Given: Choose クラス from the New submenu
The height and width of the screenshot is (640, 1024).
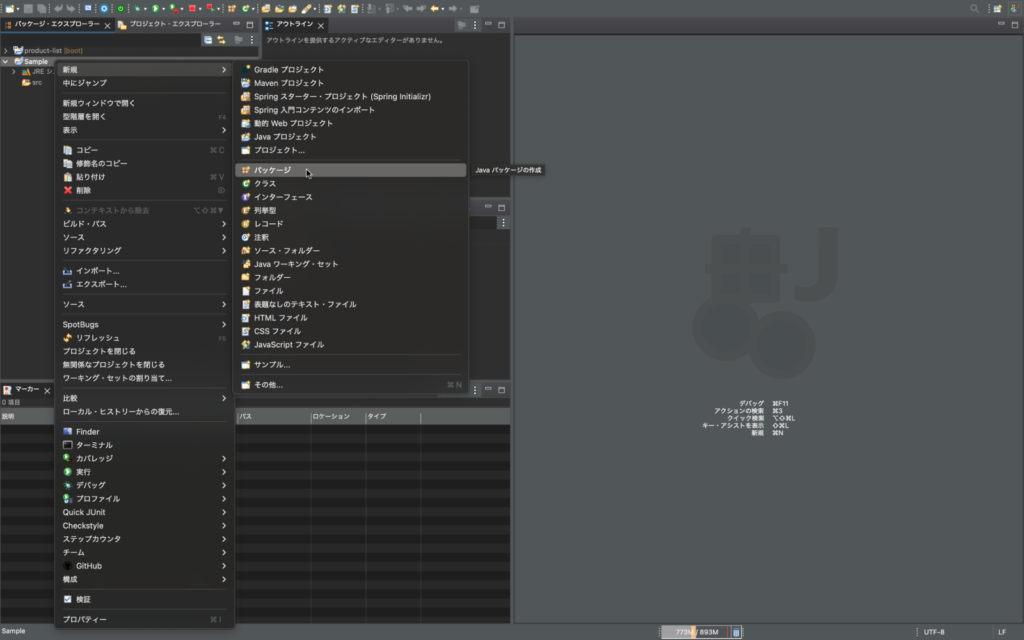Looking at the screenshot, I should point(265,184).
